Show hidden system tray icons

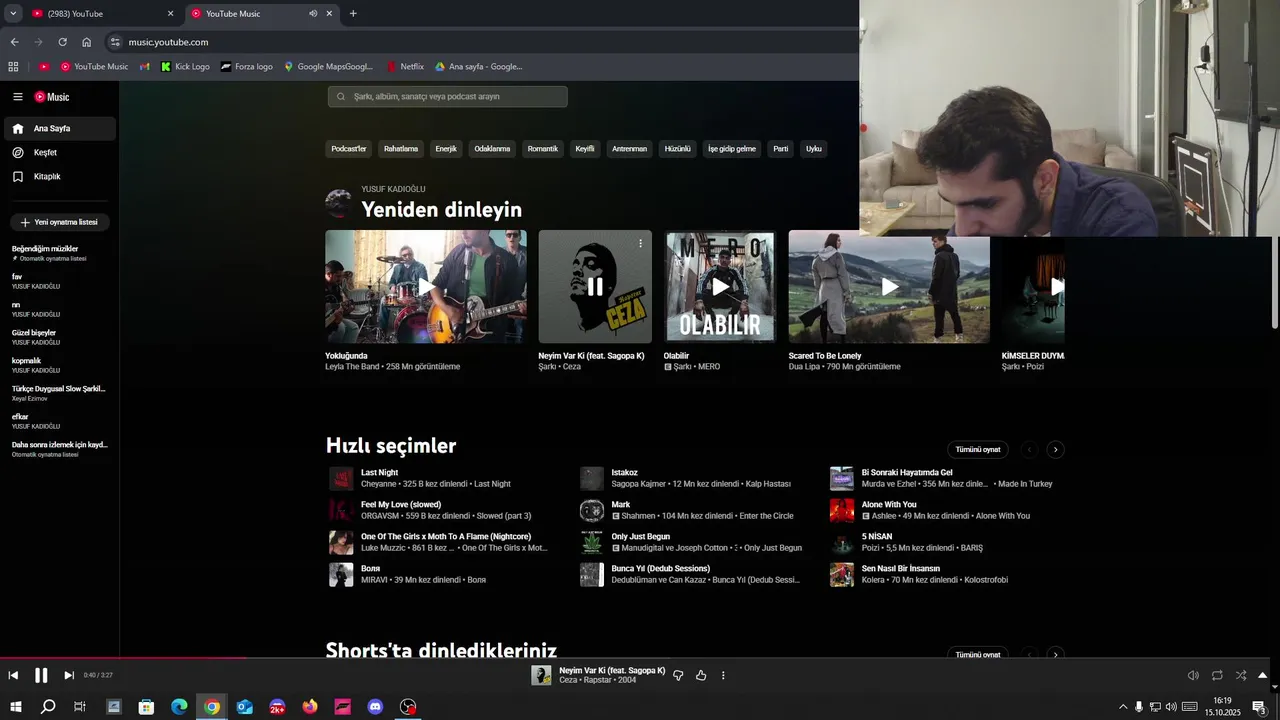tap(1123, 707)
